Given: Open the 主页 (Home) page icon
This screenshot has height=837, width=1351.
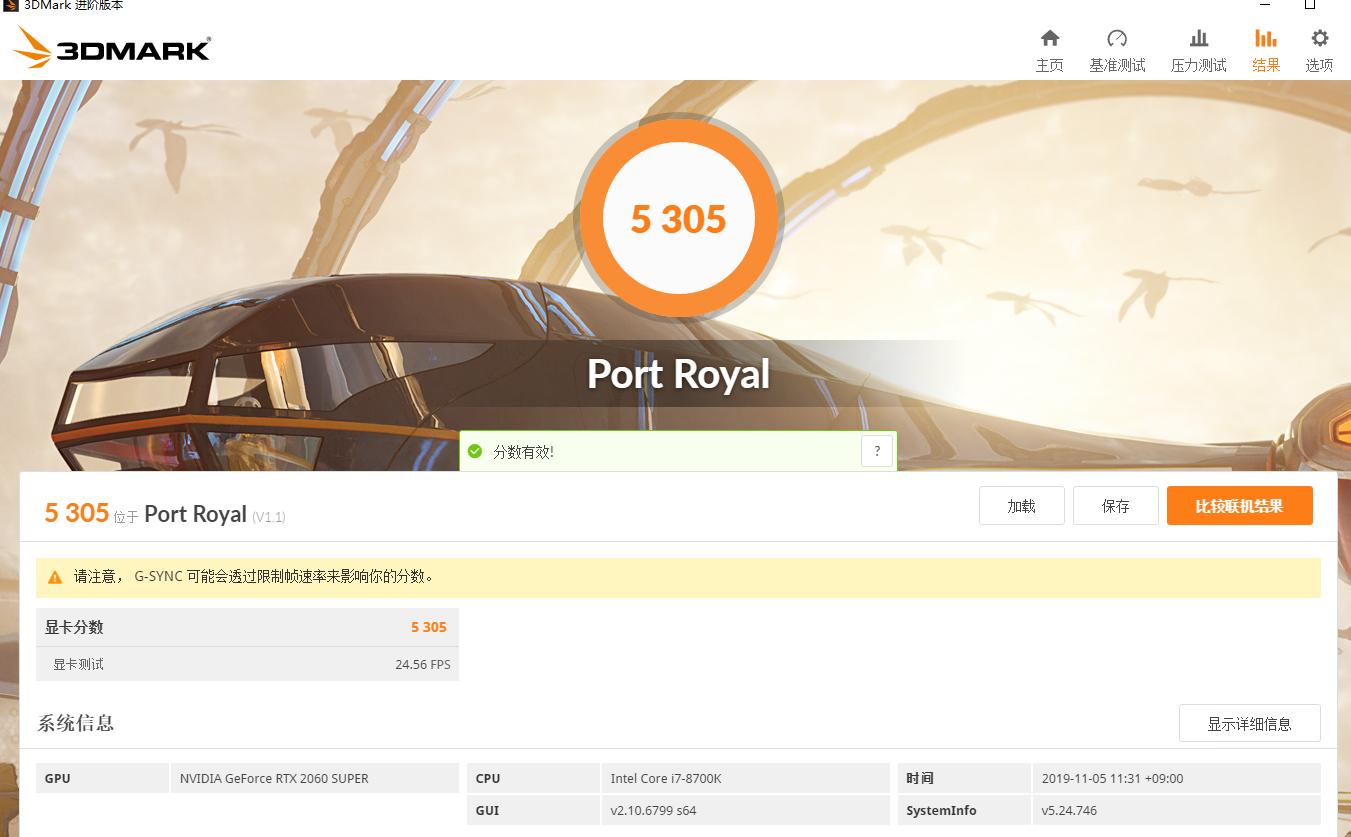Looking at the screenshot, I should [1049, 48].
